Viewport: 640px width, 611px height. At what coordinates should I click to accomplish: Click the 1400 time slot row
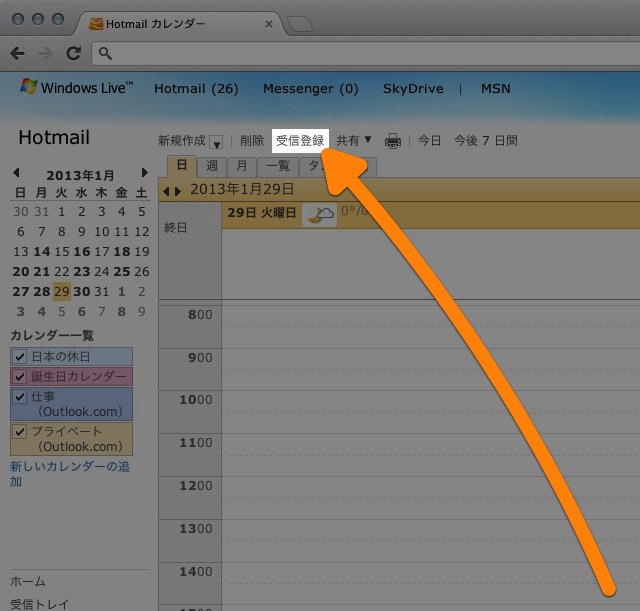(x=431, y=583)
